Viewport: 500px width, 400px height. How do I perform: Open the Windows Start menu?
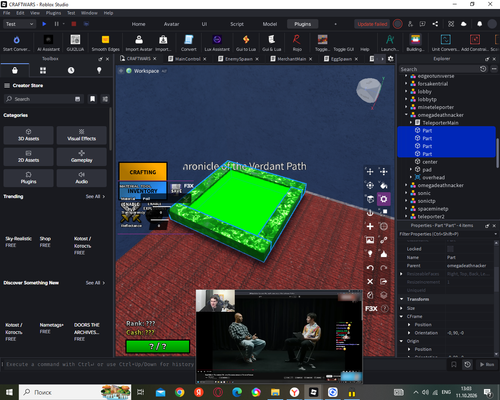9,392
